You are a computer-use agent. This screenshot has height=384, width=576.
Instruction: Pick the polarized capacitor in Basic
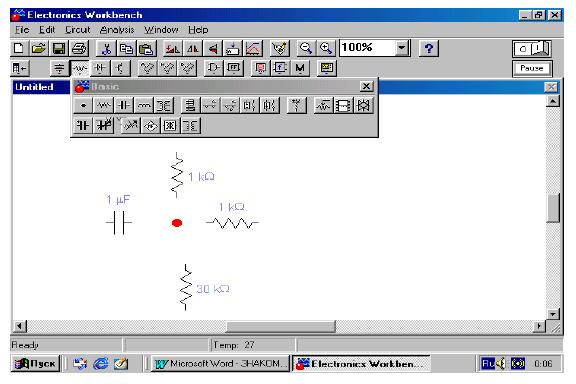83,126
